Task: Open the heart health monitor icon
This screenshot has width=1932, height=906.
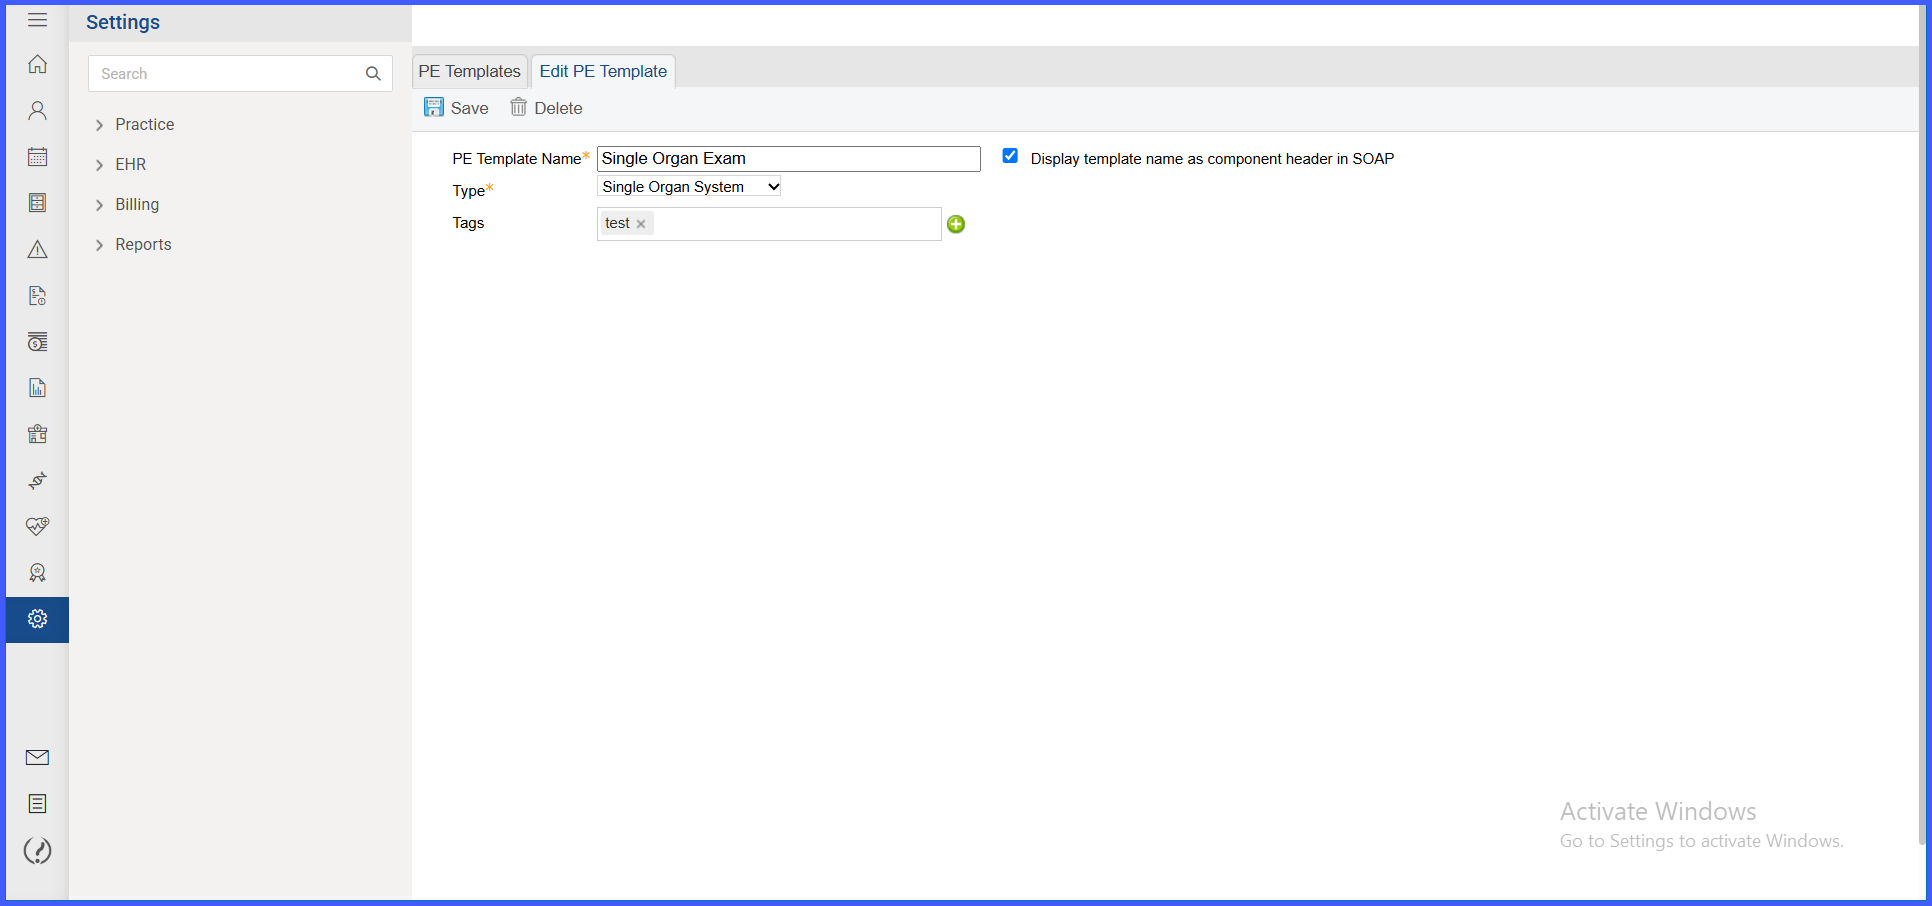Action: pos(37,526)
